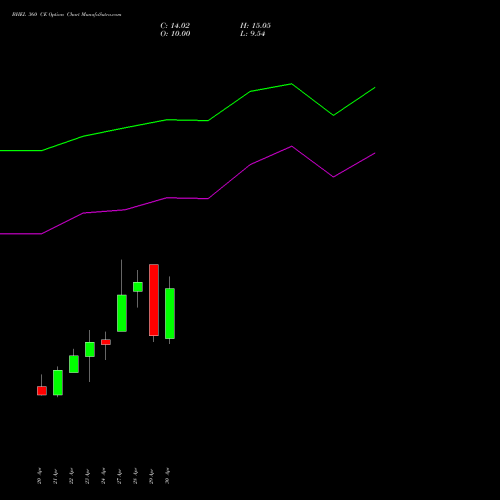
Task: Click the '30 Apr' date axis label
Action: coord(167,476)
